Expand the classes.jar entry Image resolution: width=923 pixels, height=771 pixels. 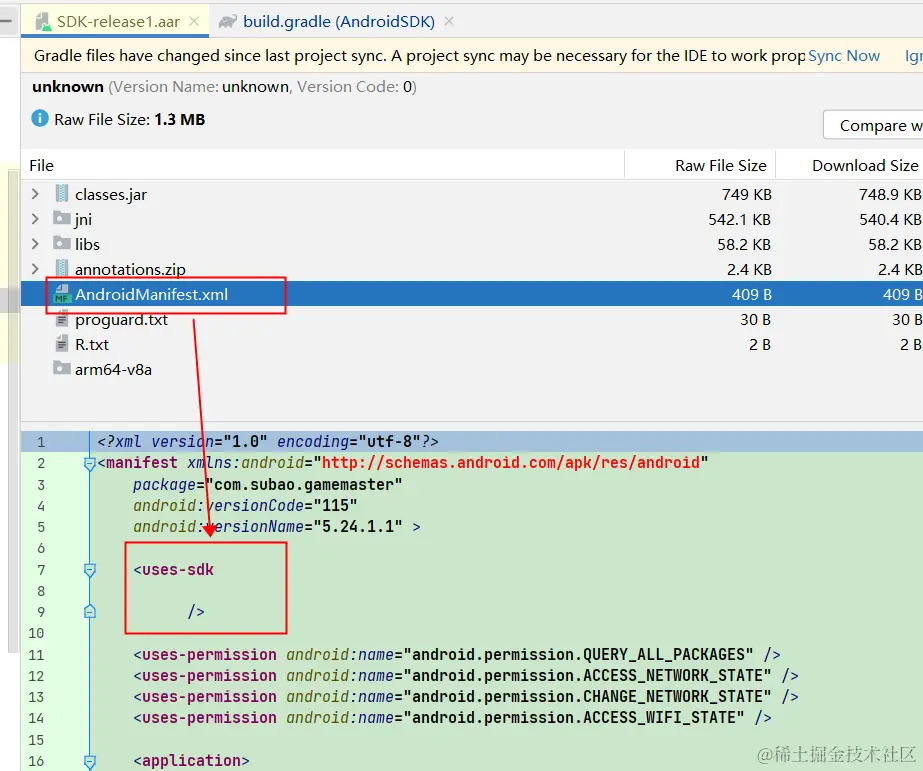click(35, 194)
